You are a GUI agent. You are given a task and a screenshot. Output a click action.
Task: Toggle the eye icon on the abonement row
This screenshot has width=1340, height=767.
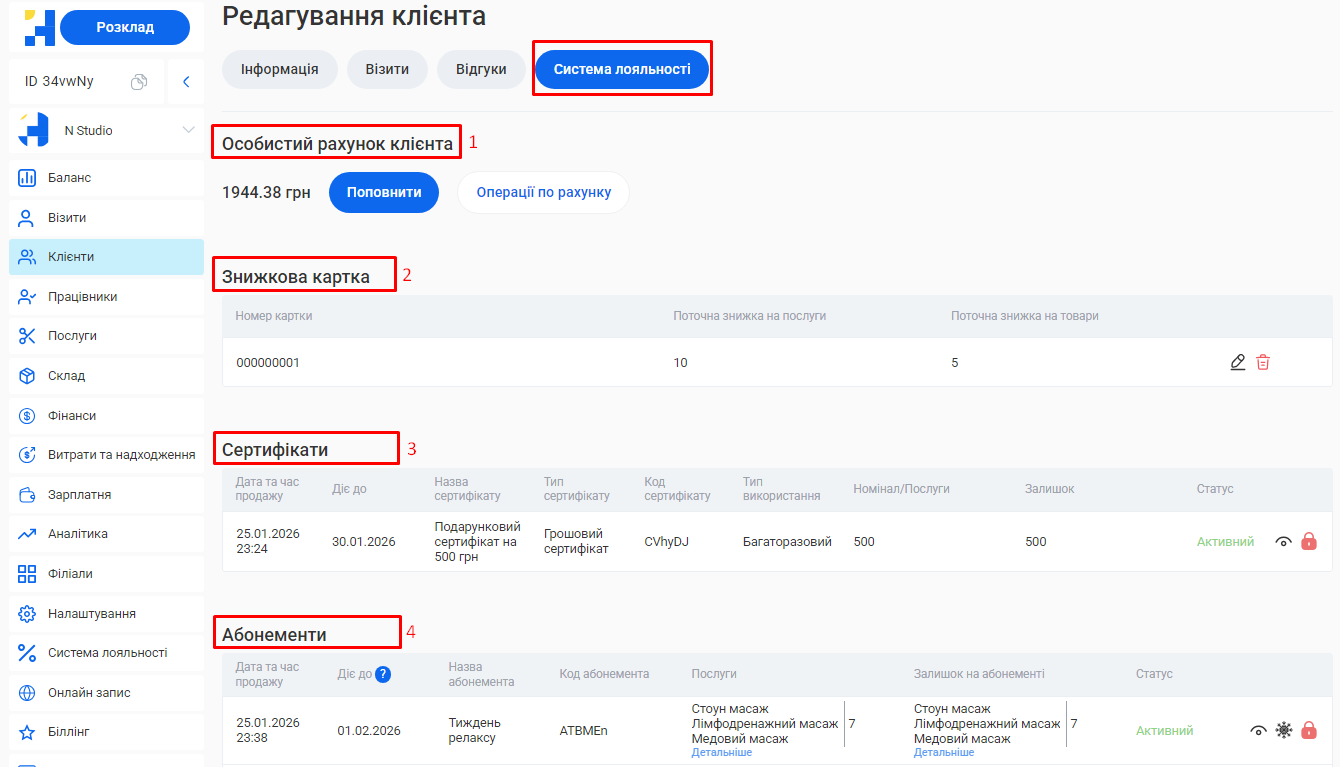point(1259,730)
